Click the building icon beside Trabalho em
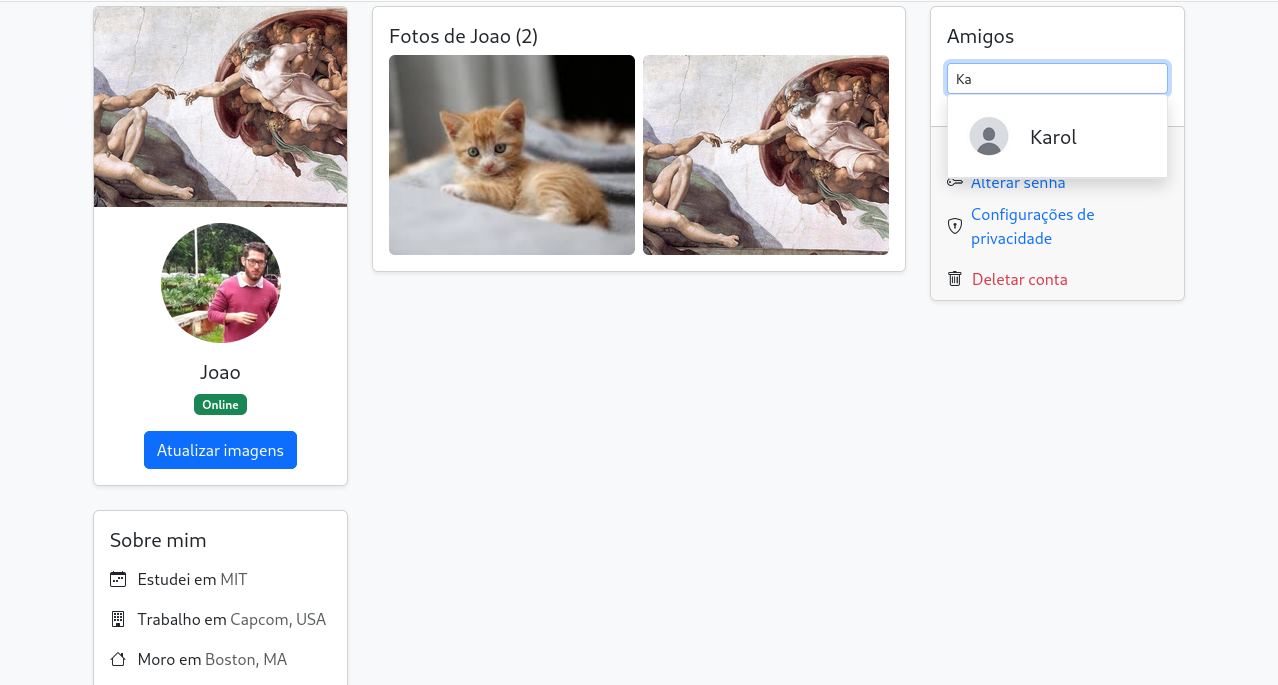This screenshot has width=1278, height=685. [118, 619]
